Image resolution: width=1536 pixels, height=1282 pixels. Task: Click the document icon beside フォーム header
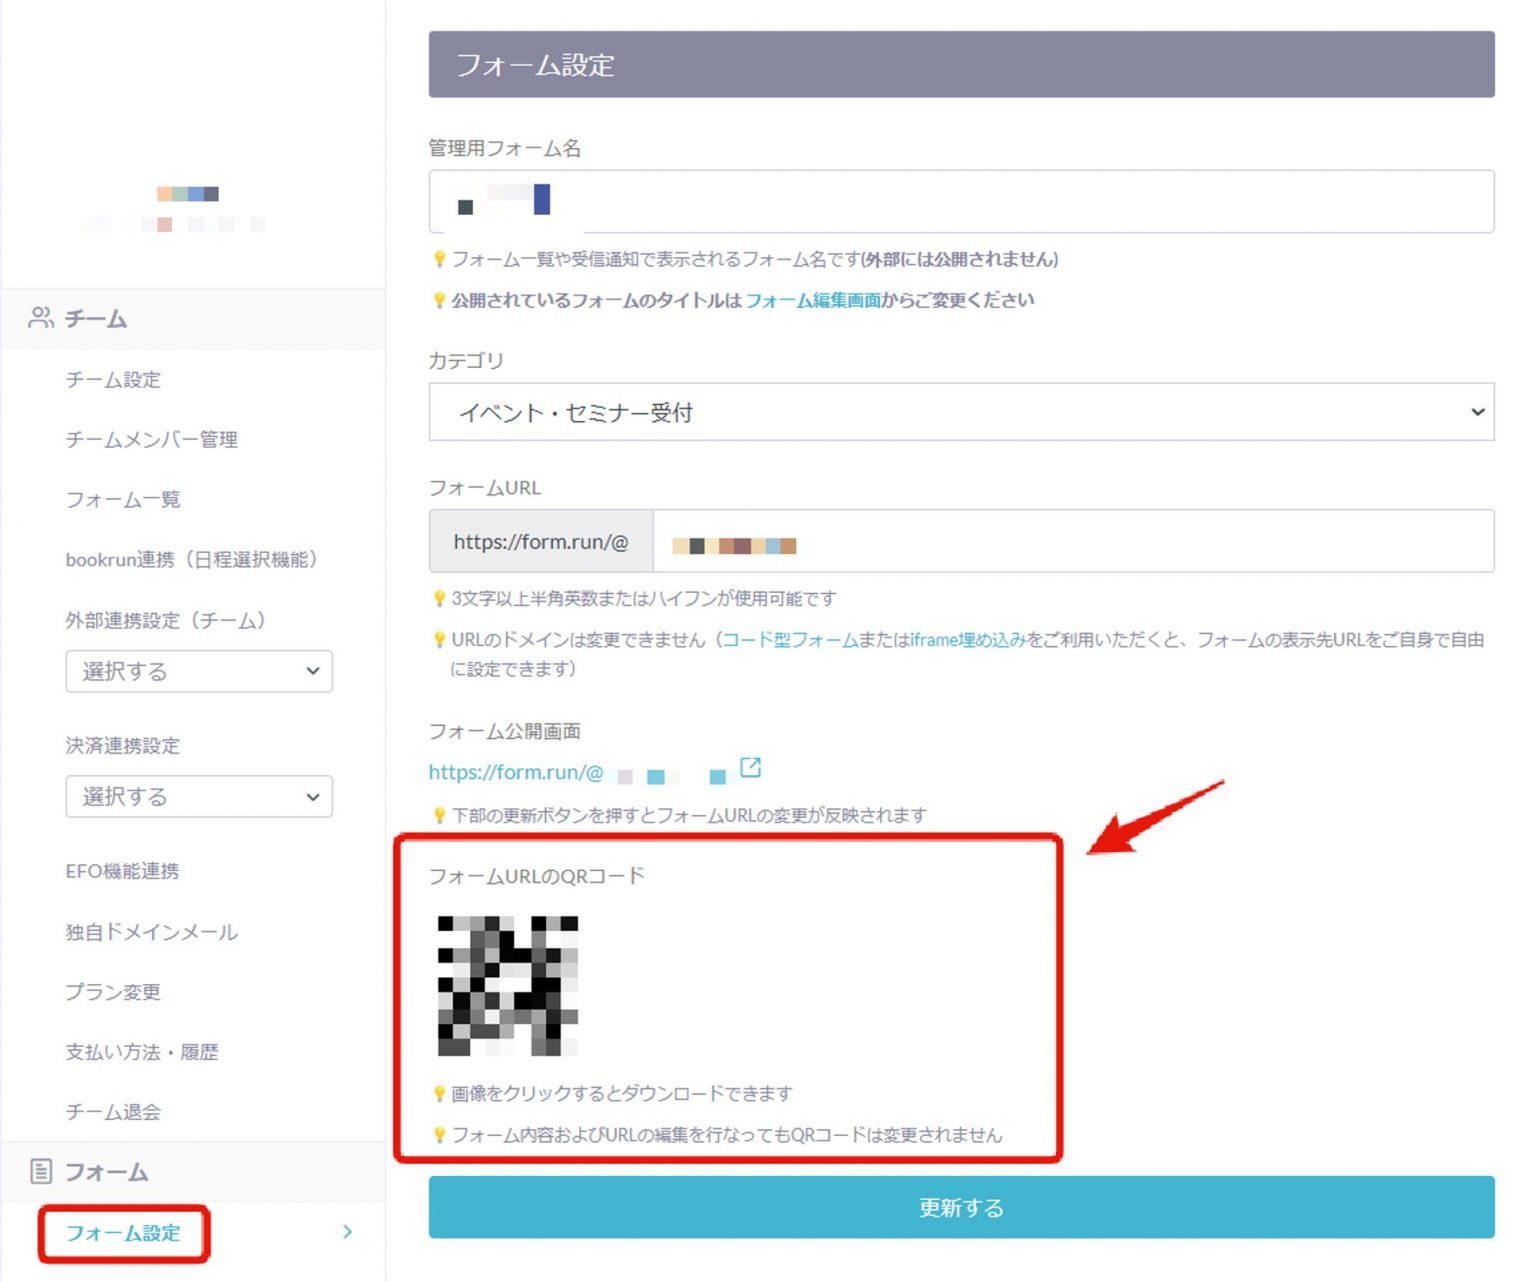pos(40,1170)
